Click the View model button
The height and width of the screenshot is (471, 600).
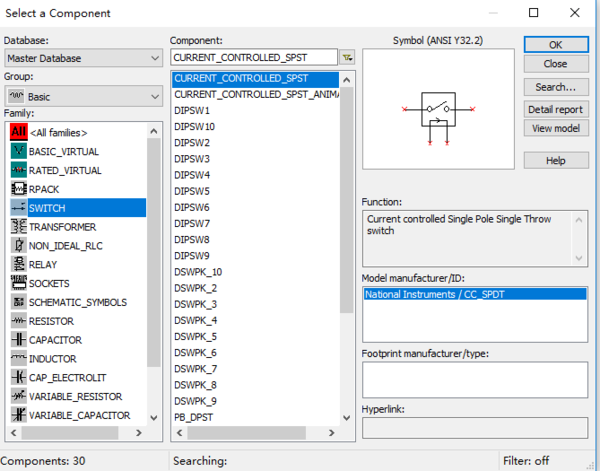pos(556,128)
